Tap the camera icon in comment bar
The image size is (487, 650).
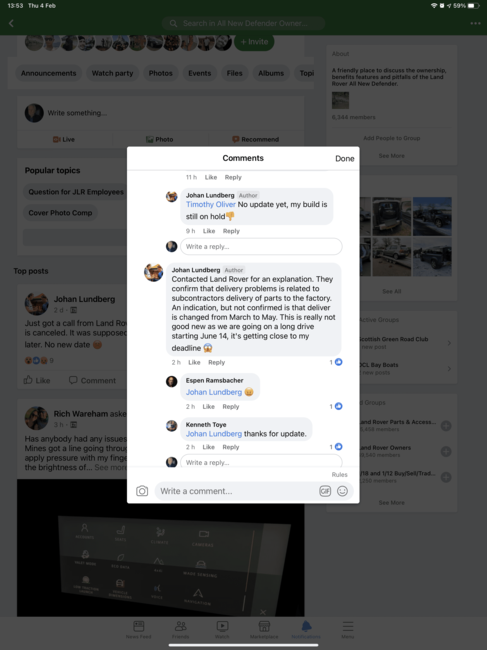click(142, 491)
